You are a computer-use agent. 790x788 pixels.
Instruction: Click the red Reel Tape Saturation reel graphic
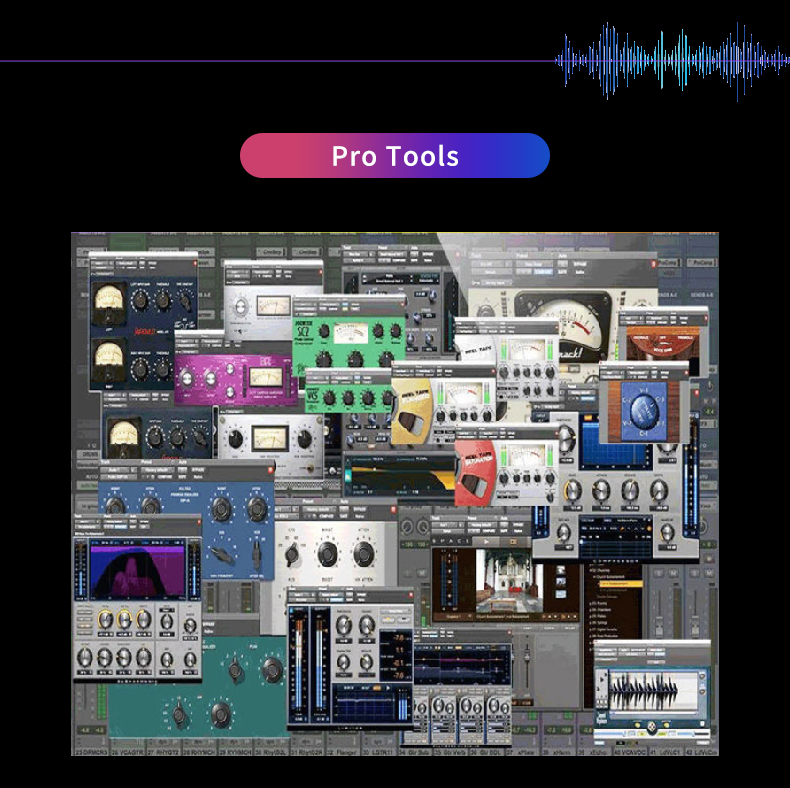[475, 473]
